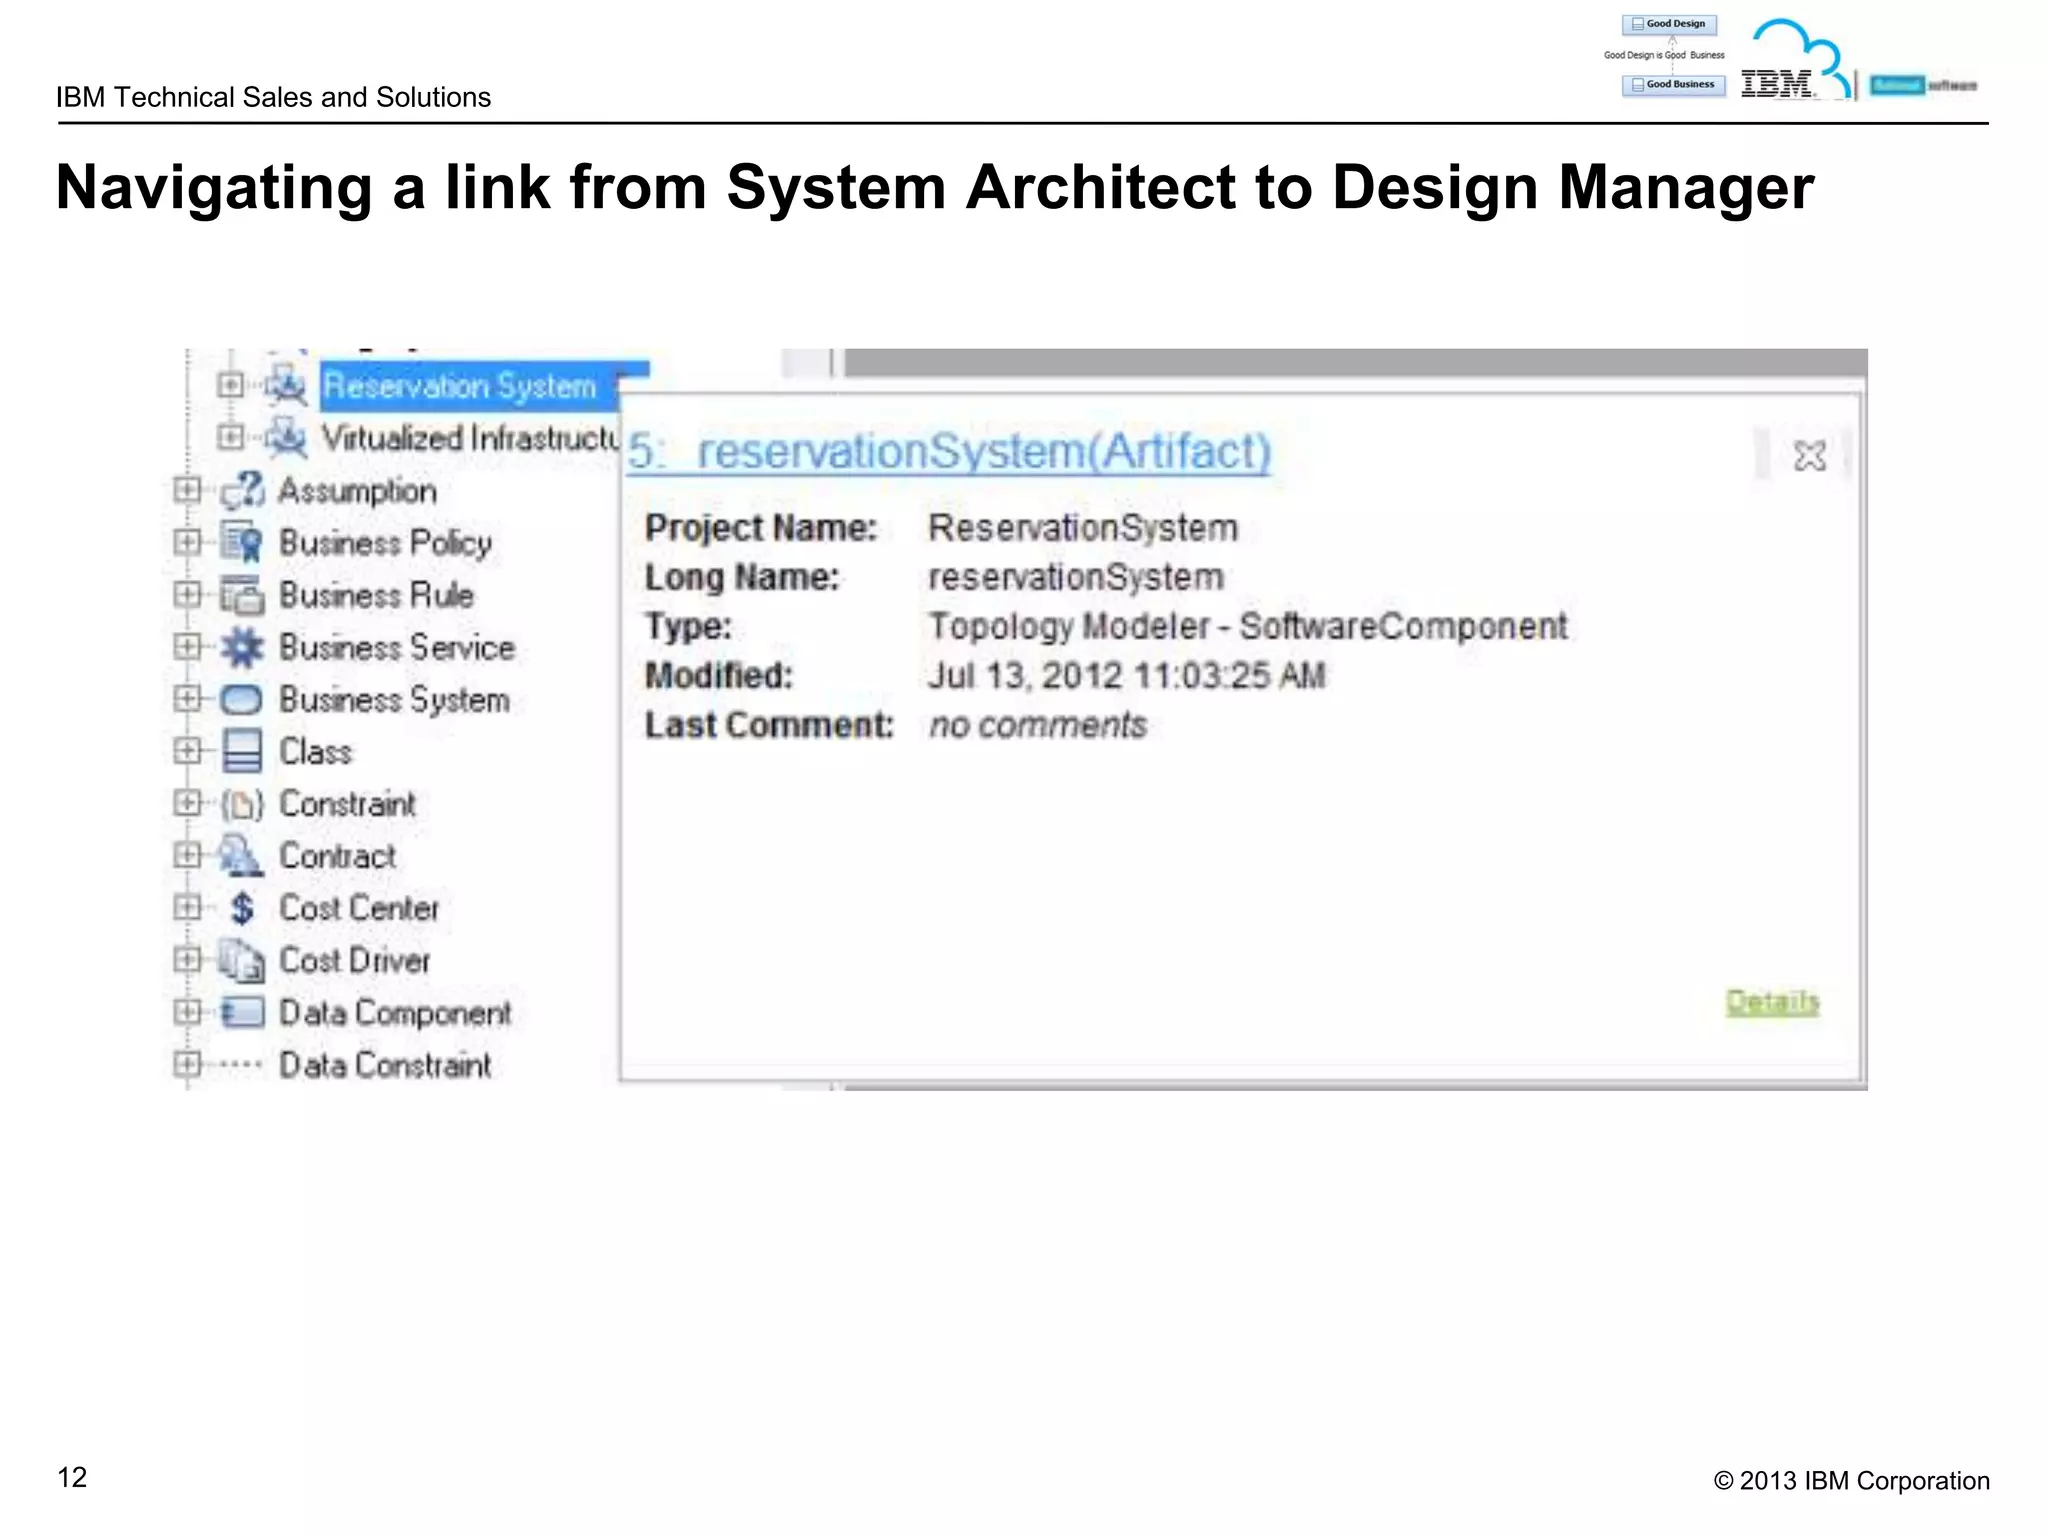
Task: Click the Contract icon
Action: 242,856
